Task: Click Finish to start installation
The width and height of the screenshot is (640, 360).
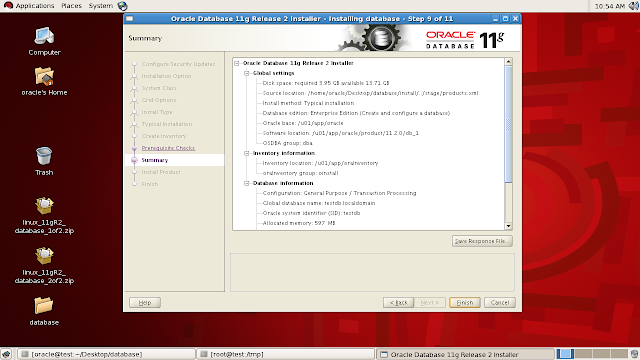Action: [464, 302]
